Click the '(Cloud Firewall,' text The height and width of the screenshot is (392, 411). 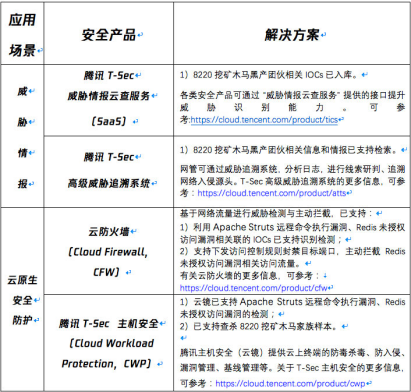(108, 252)
